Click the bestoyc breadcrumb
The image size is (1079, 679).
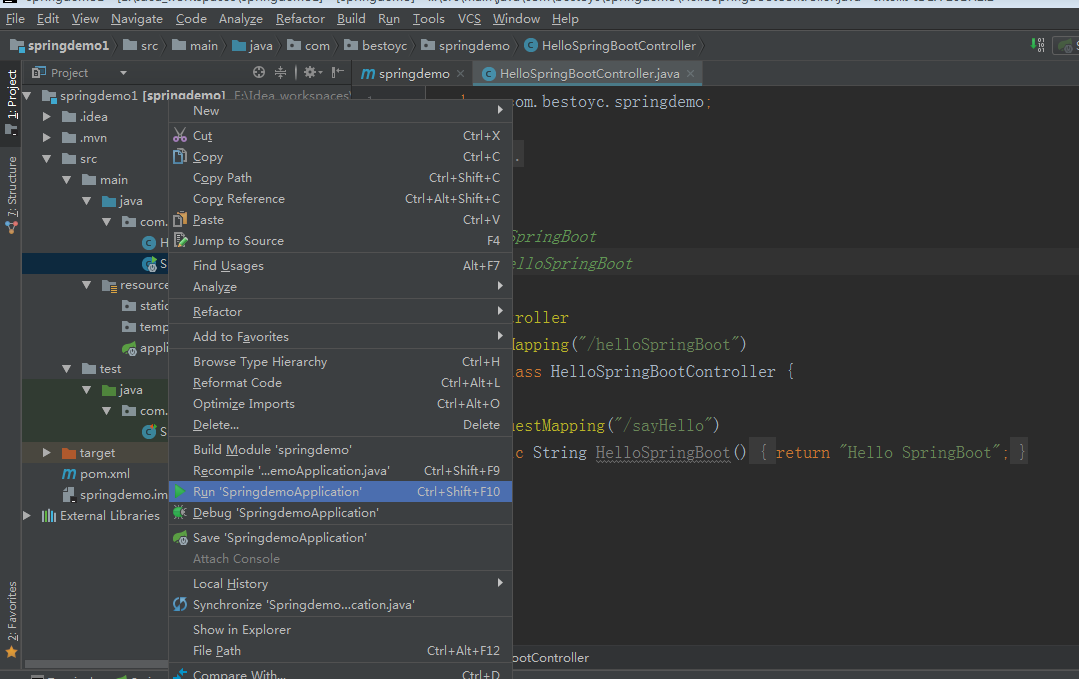[376, 45]
